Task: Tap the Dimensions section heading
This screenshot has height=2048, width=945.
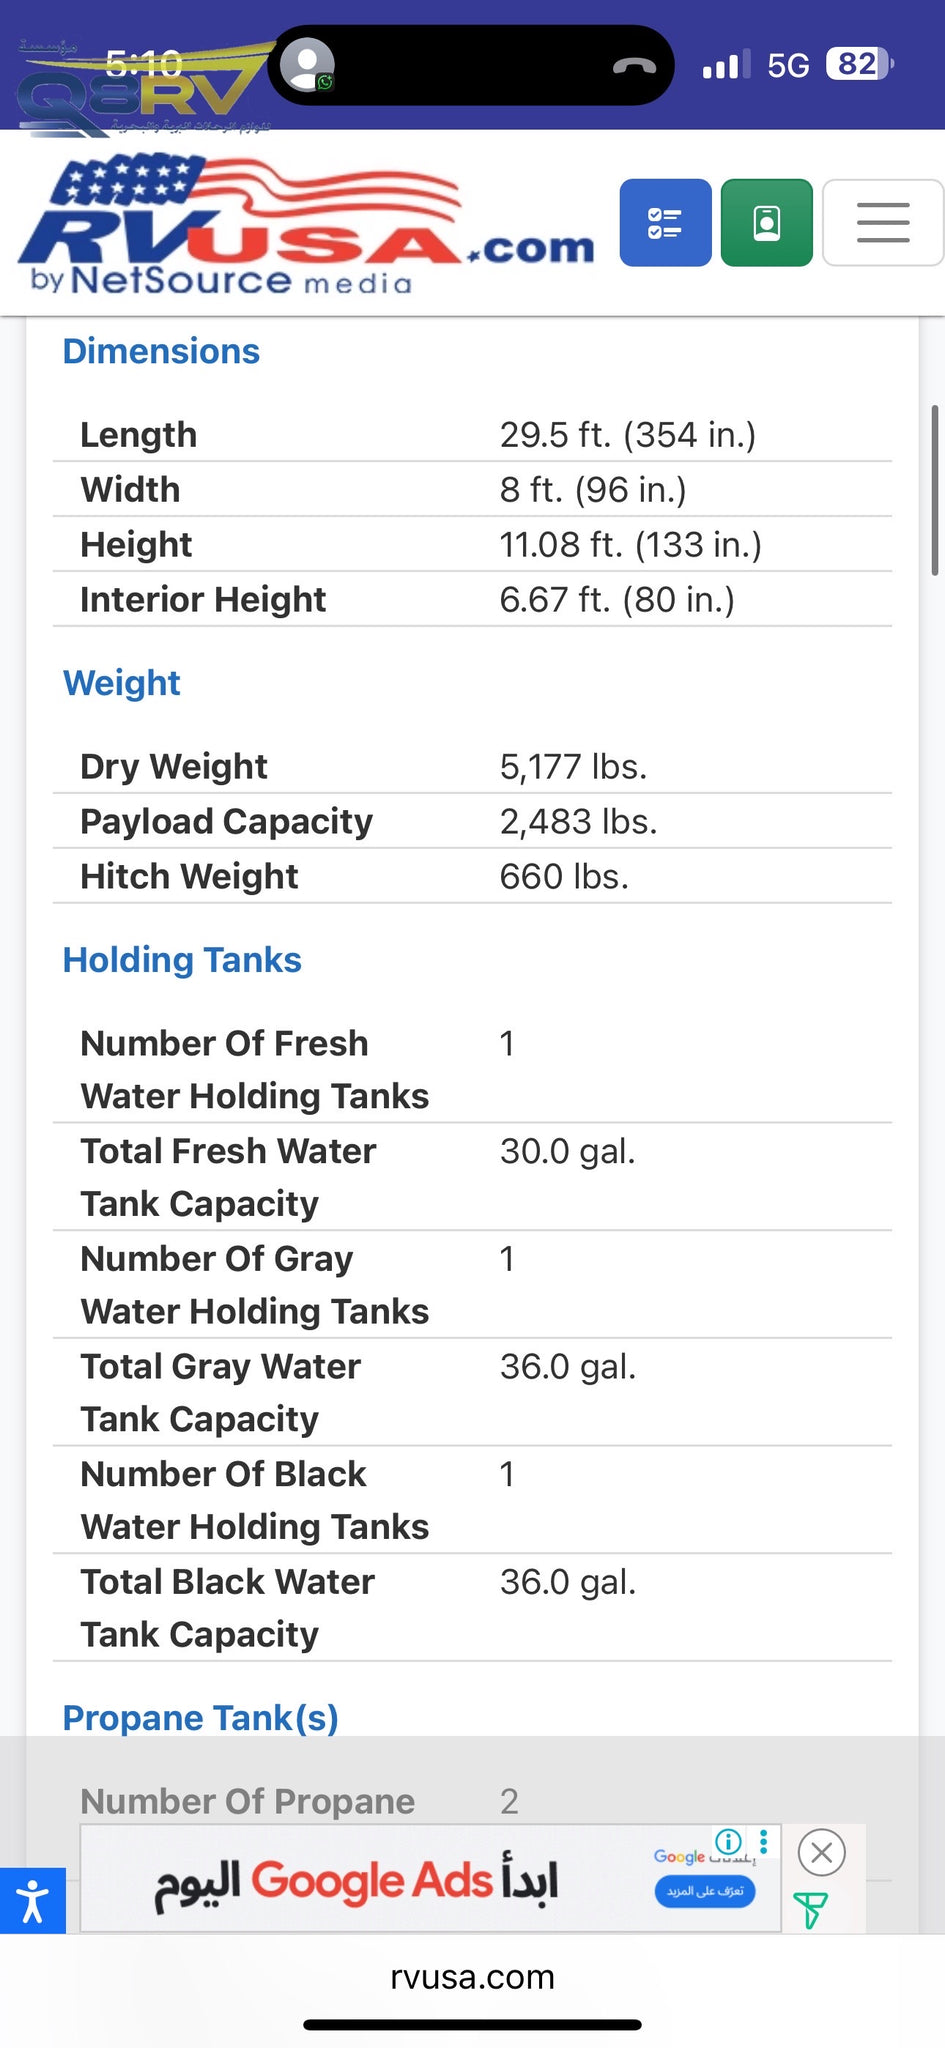Action: click(161, 352)
